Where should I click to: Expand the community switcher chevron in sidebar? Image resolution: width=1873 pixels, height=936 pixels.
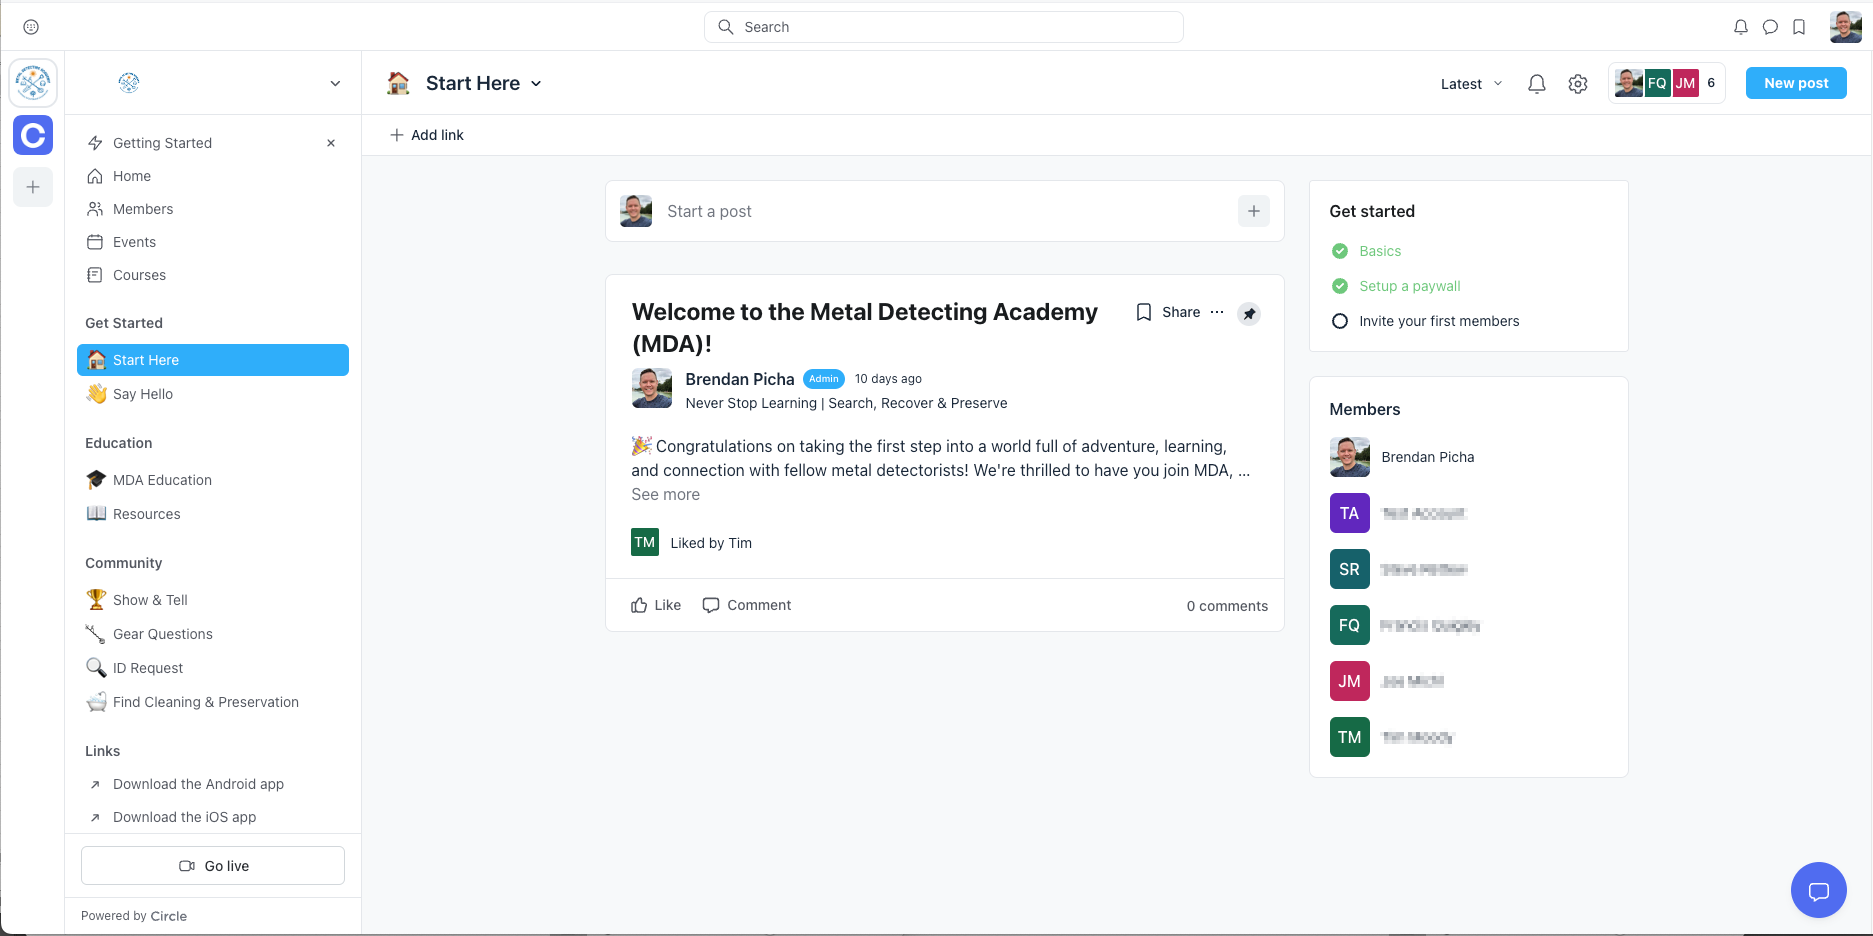click(335, 83)
